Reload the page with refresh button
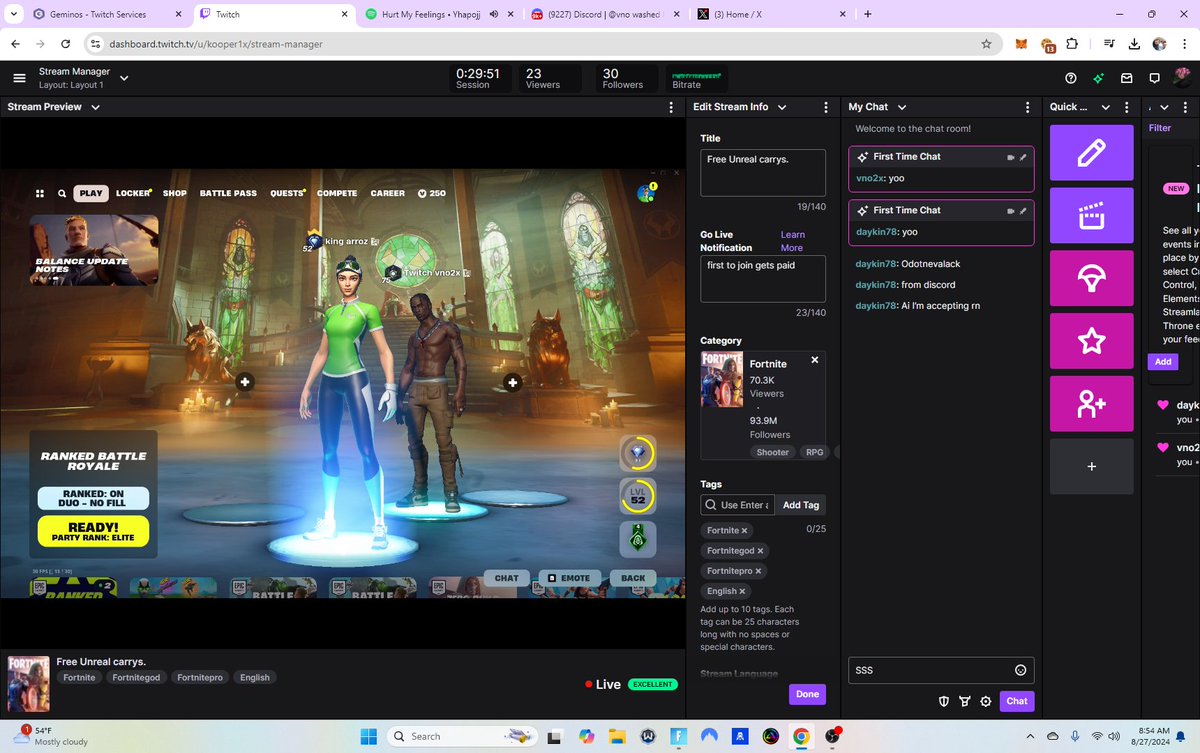1200x753 pixels. click(x=66, y=44)
